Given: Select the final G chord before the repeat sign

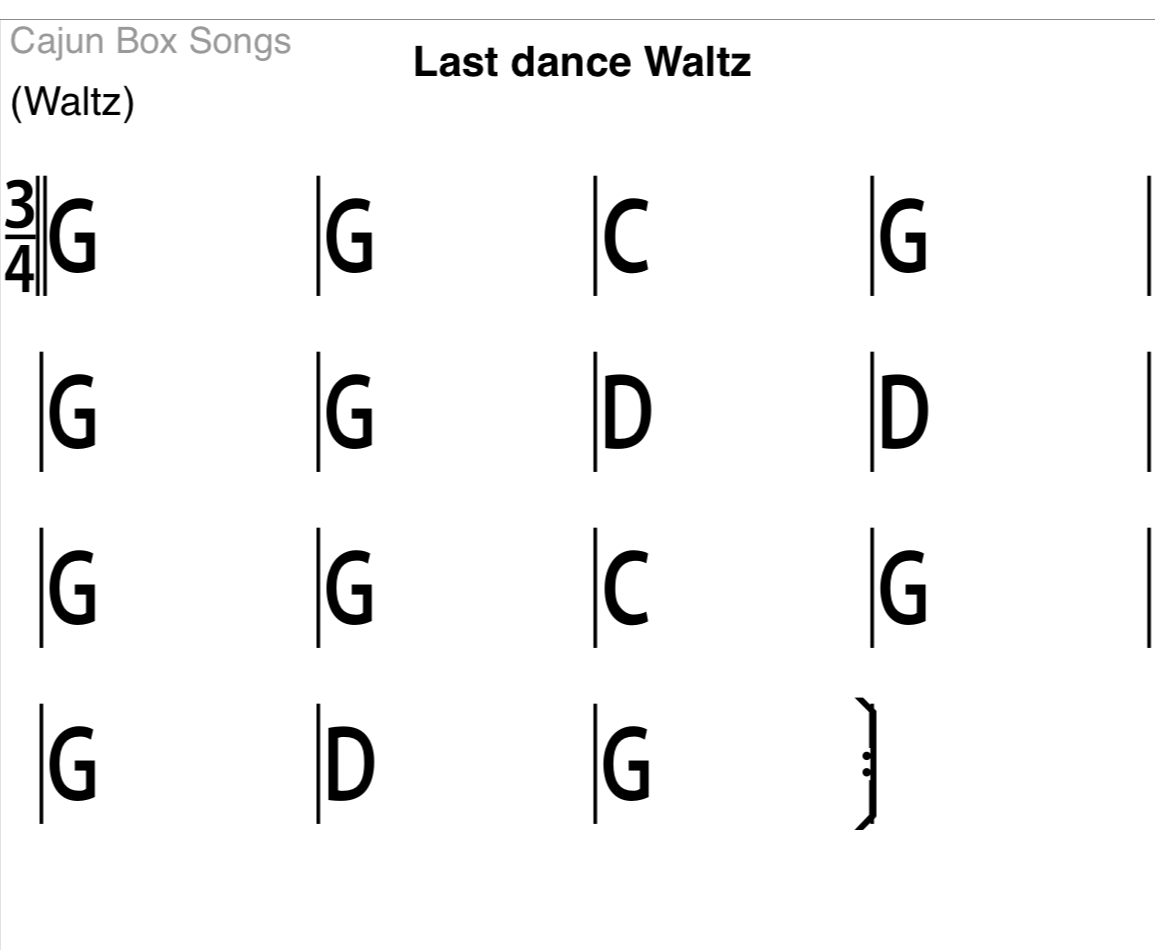Looking at the screenshot, I should [x=627, y=766].
